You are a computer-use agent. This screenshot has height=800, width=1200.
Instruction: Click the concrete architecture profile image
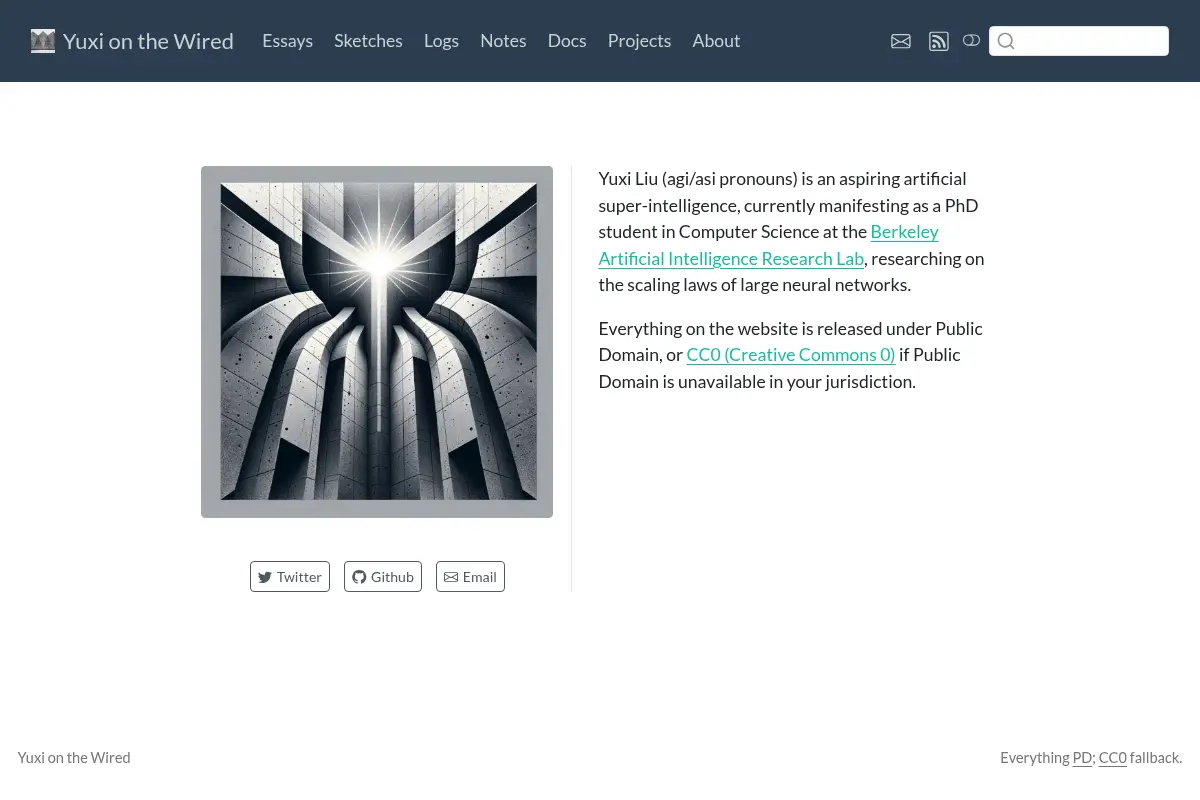point(377,342)
